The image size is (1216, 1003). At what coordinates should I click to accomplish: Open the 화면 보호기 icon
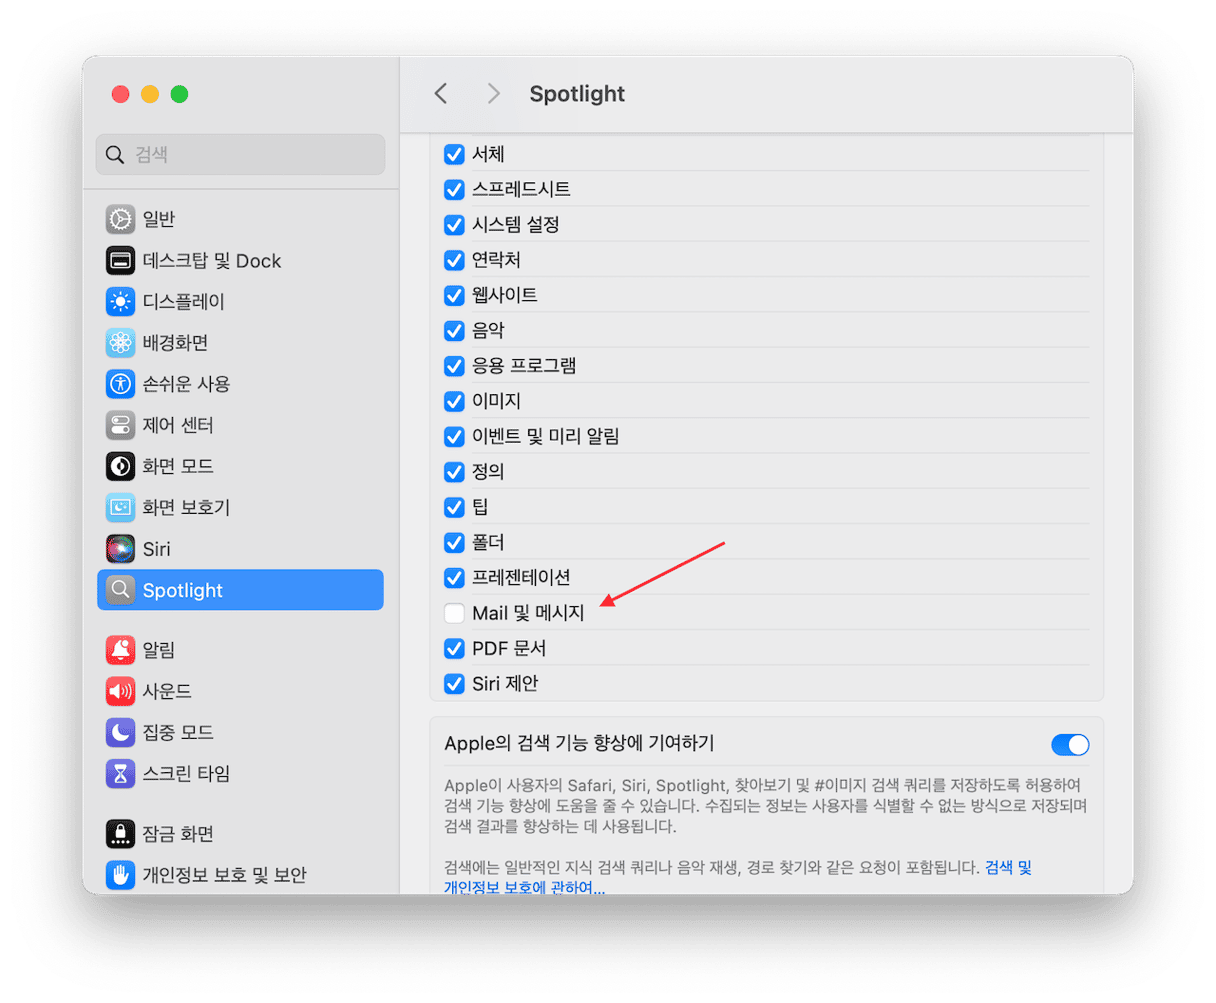coord(120,507)
